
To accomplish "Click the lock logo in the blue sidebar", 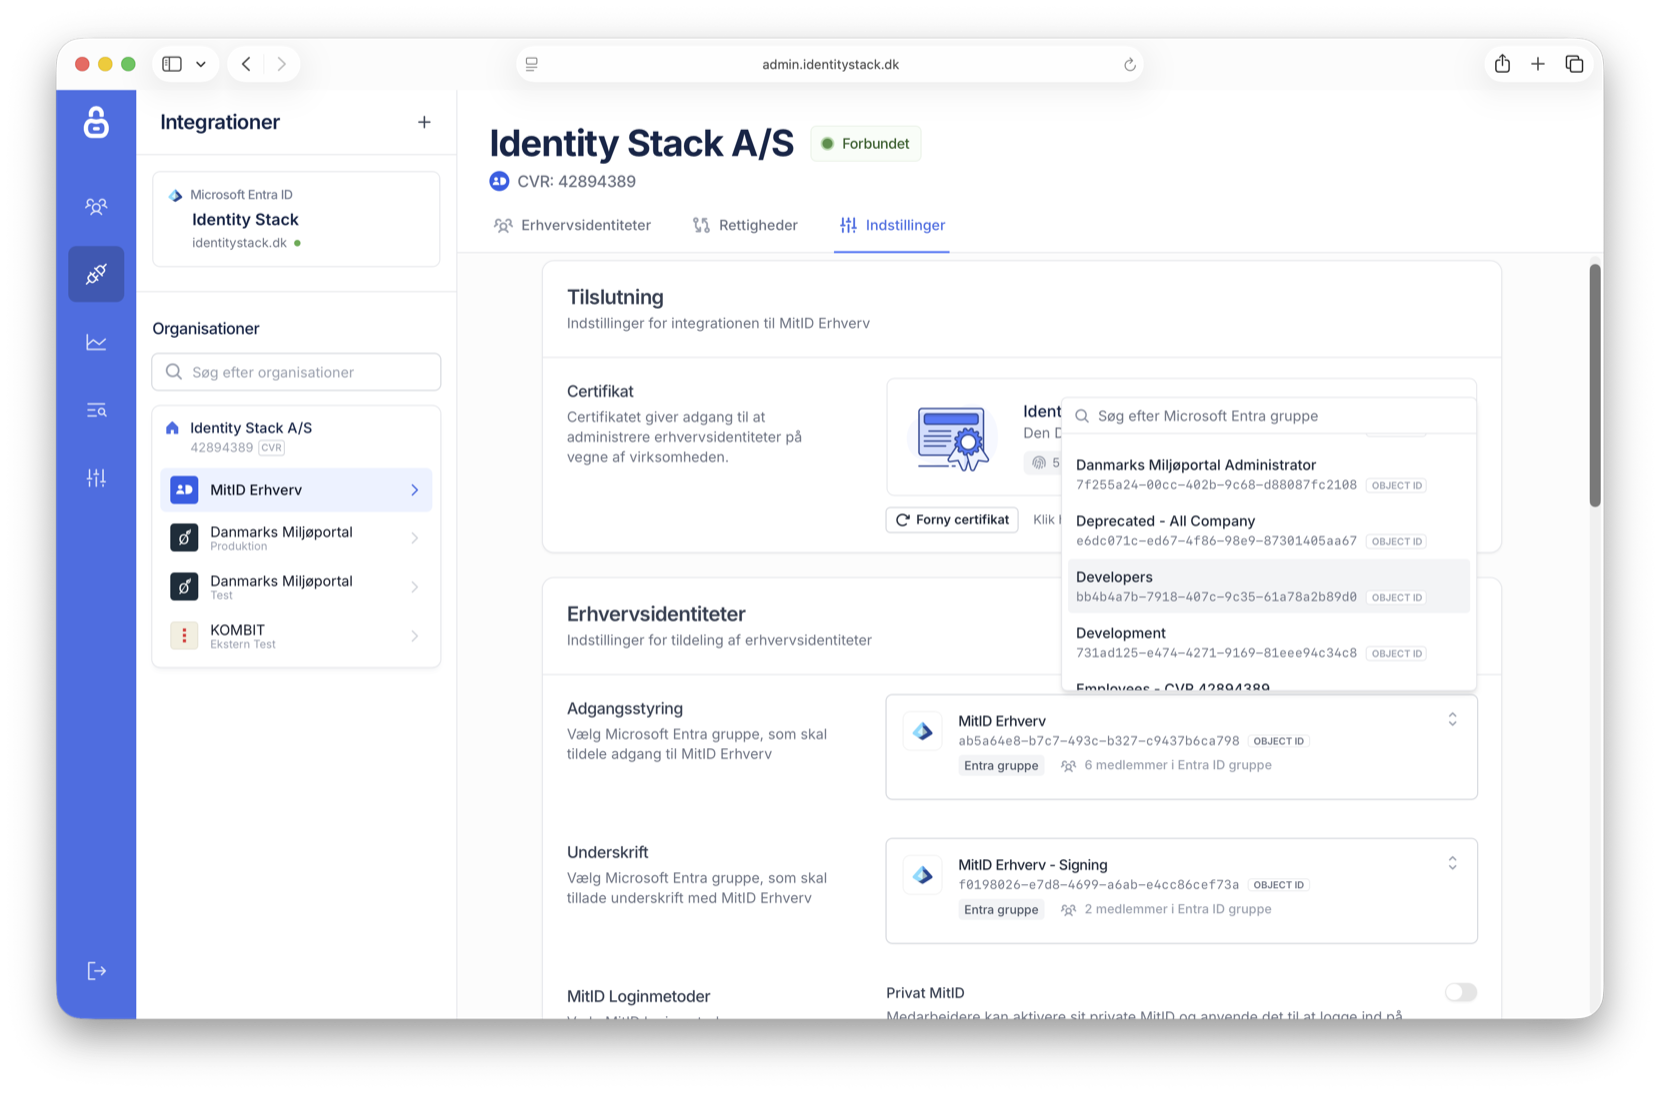I will (96, 122).
